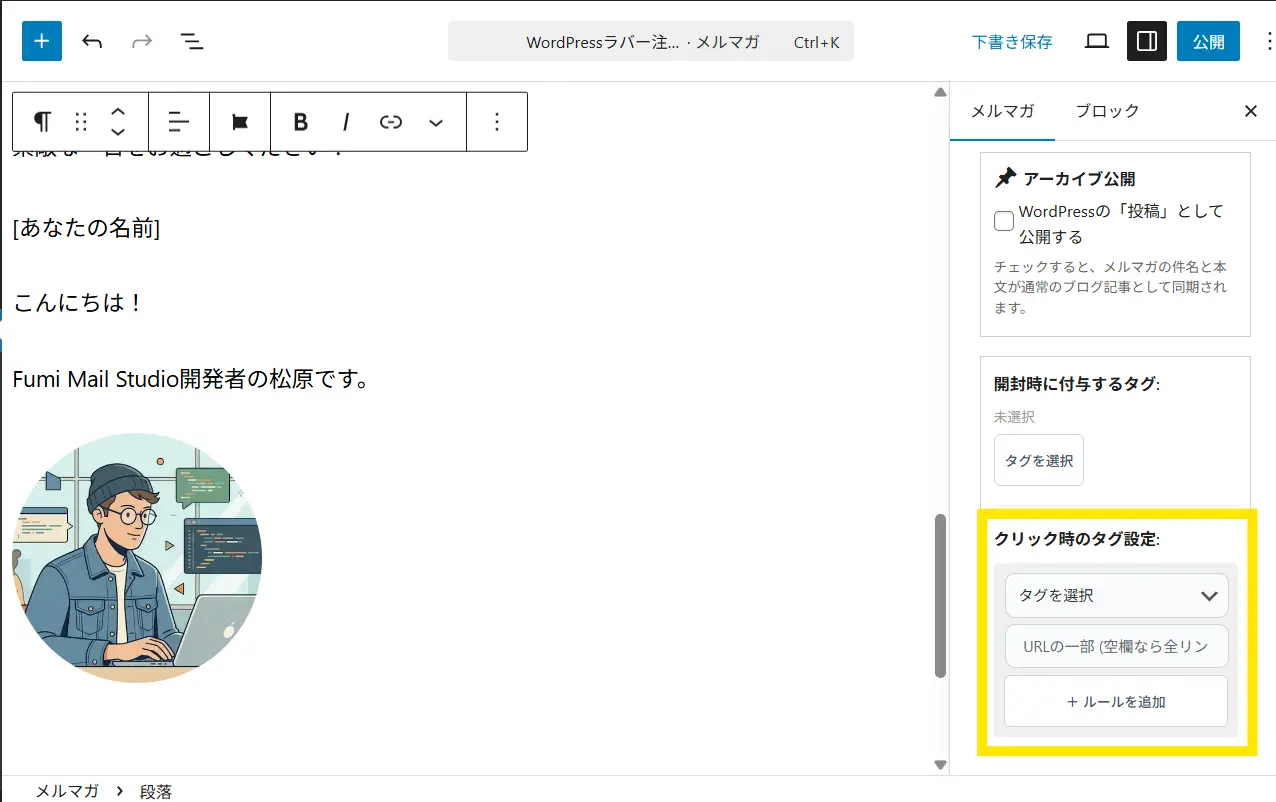Expand more rich text formatting options
1276x802 pixels.
(436, 122)
